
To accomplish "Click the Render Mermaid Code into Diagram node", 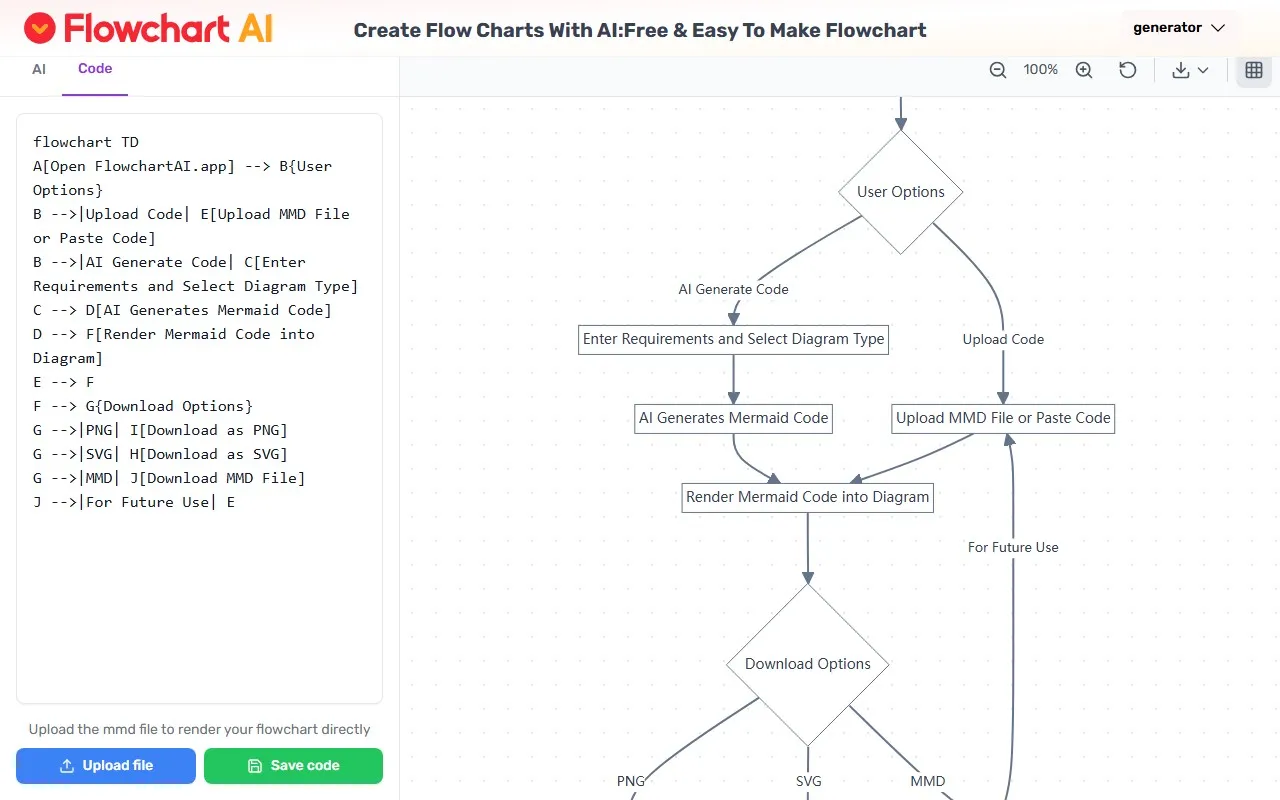I will [808, 497].
